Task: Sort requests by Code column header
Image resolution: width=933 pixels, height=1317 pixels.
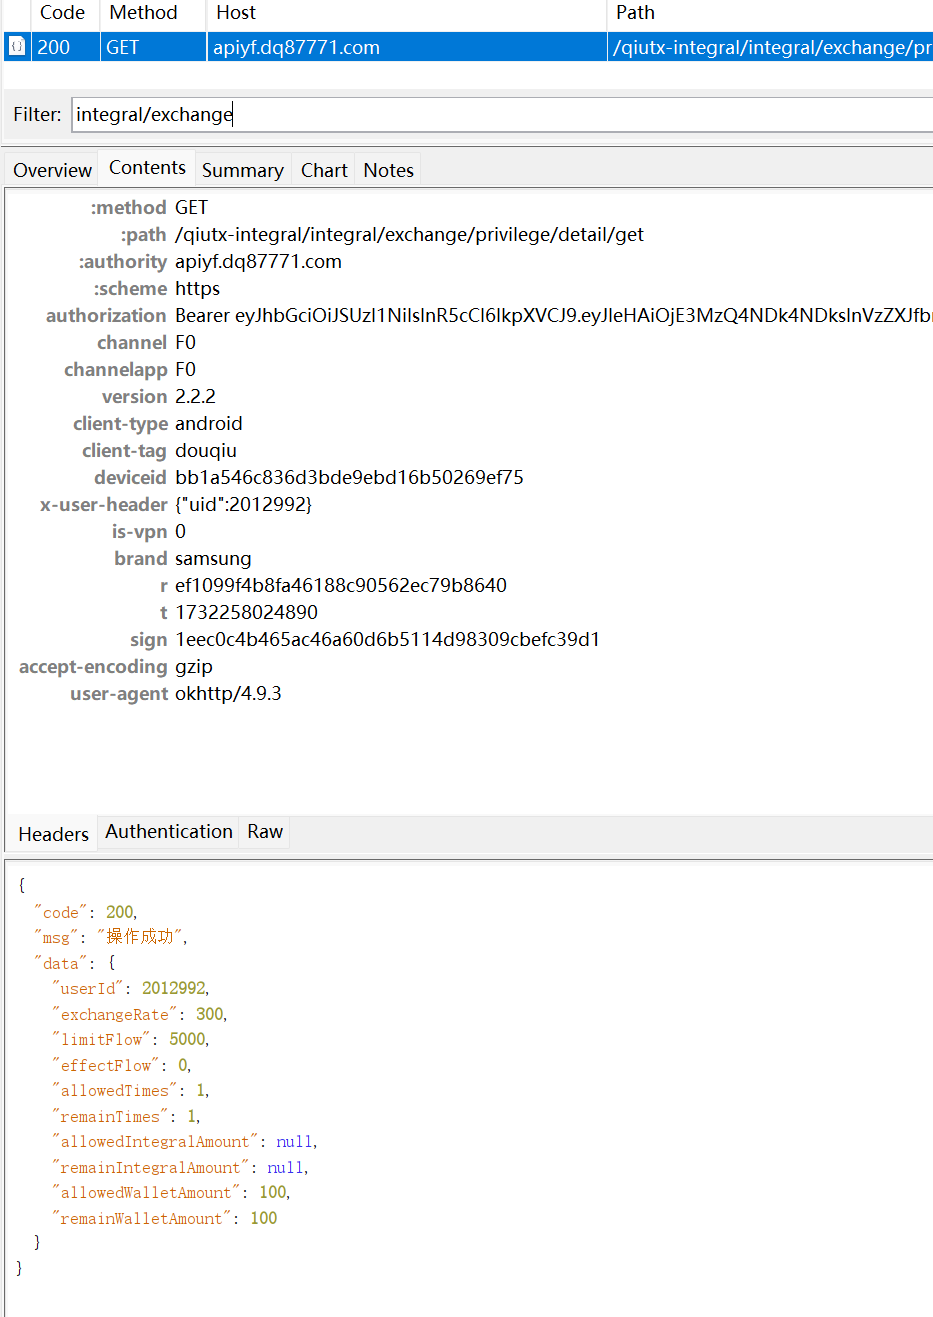Action: 62,13
